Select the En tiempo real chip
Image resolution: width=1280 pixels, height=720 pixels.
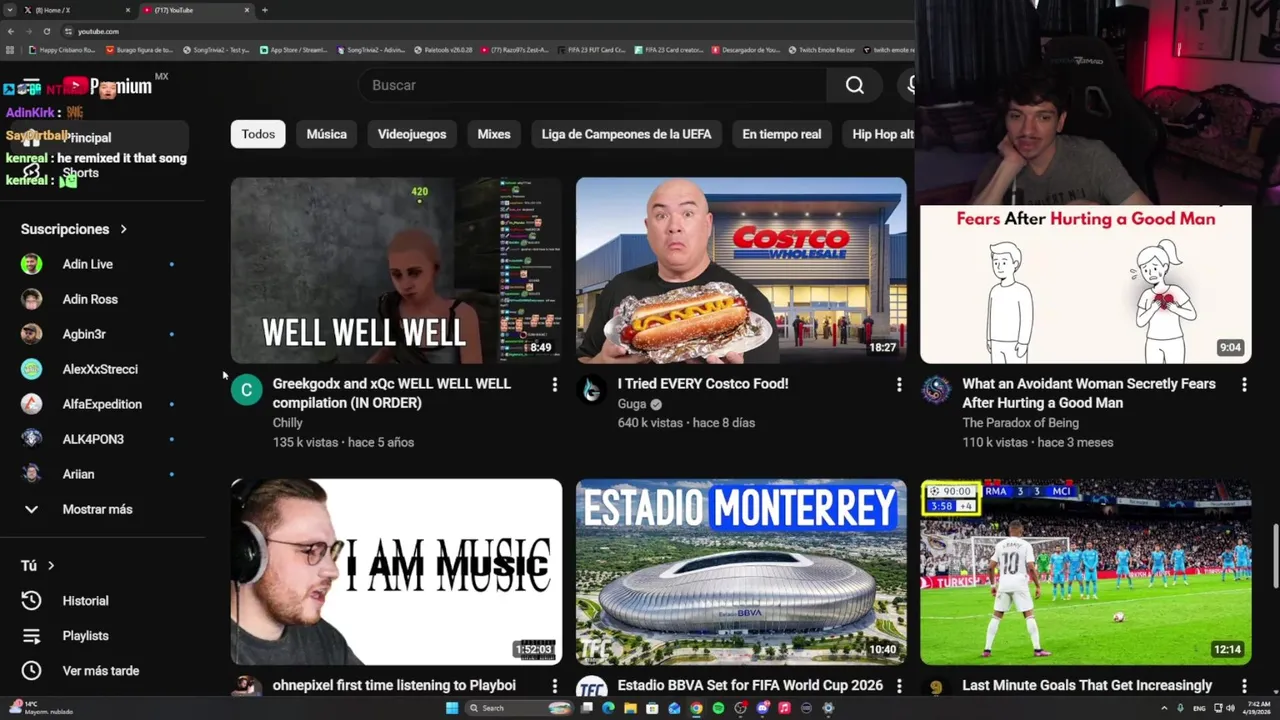pyautogui.click(x=782, y=134)
